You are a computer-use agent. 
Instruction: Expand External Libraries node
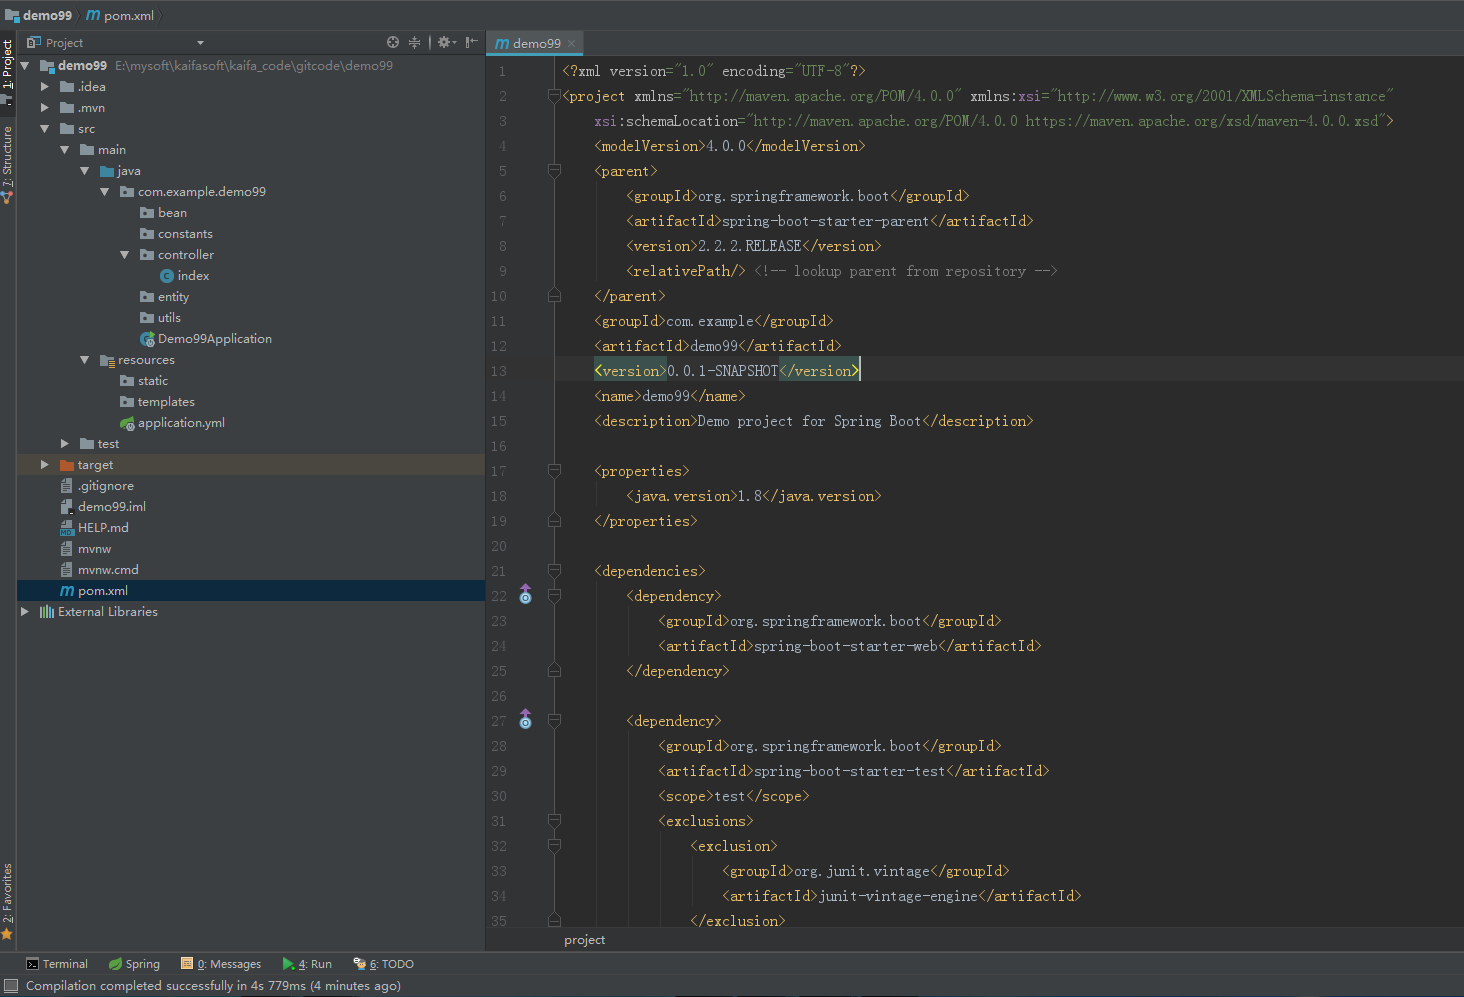tap(25, 612)
